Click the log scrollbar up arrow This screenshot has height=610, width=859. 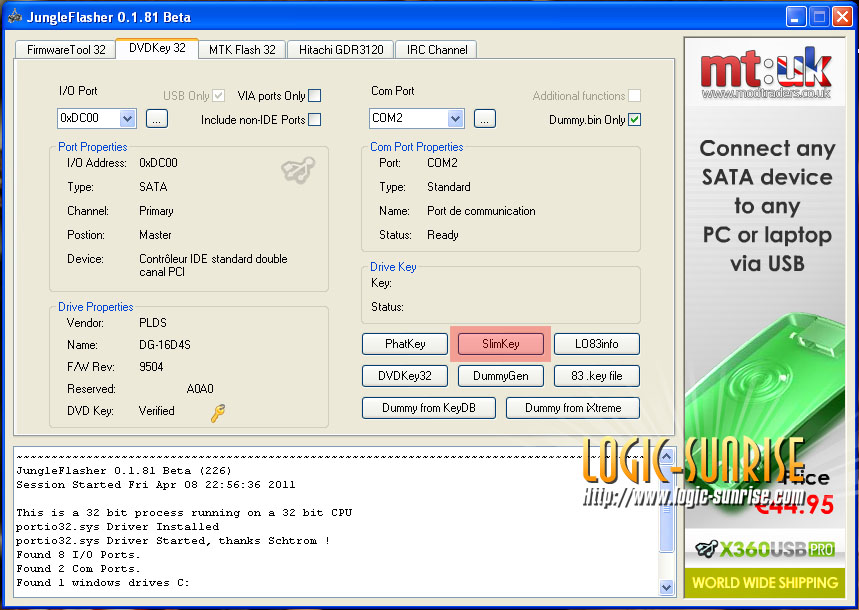(666, 456)
